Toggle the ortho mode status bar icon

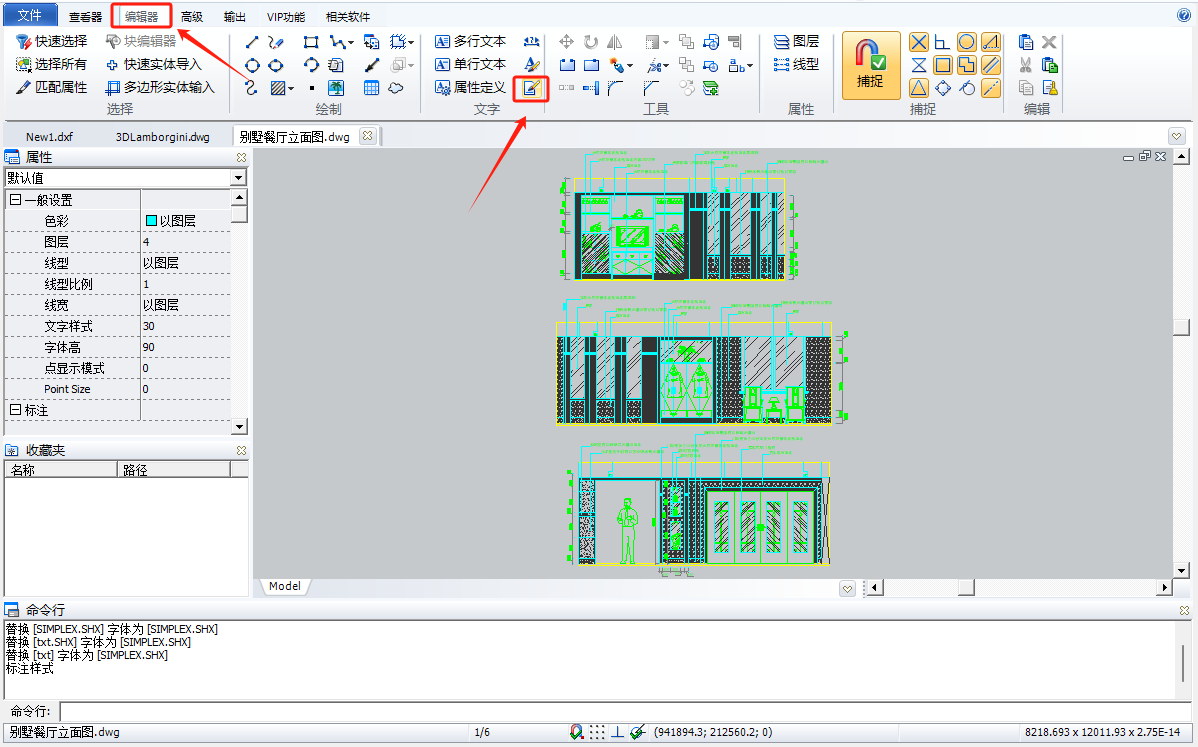[x=617, y=733]
